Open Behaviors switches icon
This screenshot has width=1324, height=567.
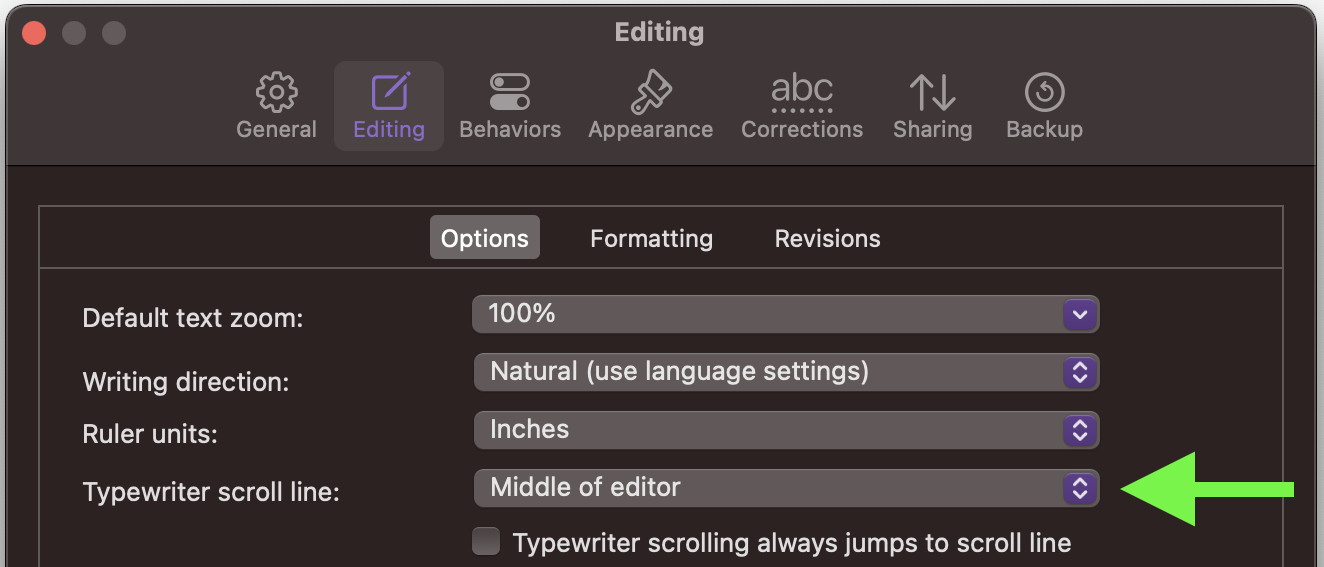pyautogui.click(x=510, y=93)
